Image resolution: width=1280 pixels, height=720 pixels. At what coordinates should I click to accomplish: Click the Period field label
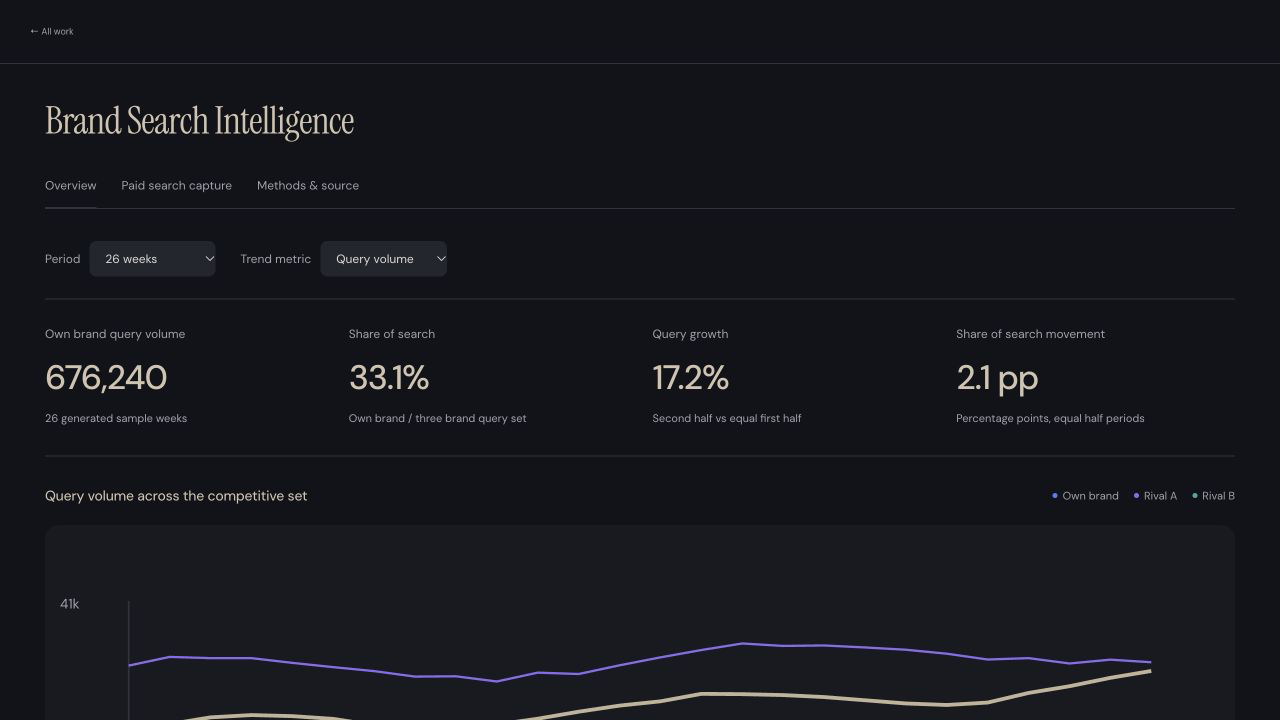(62, 259)
